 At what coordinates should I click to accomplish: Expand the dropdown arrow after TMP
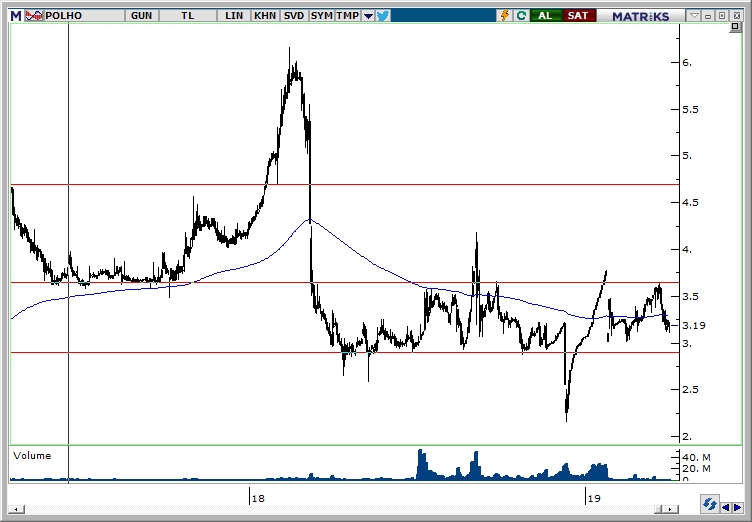(x=368, y=16)
